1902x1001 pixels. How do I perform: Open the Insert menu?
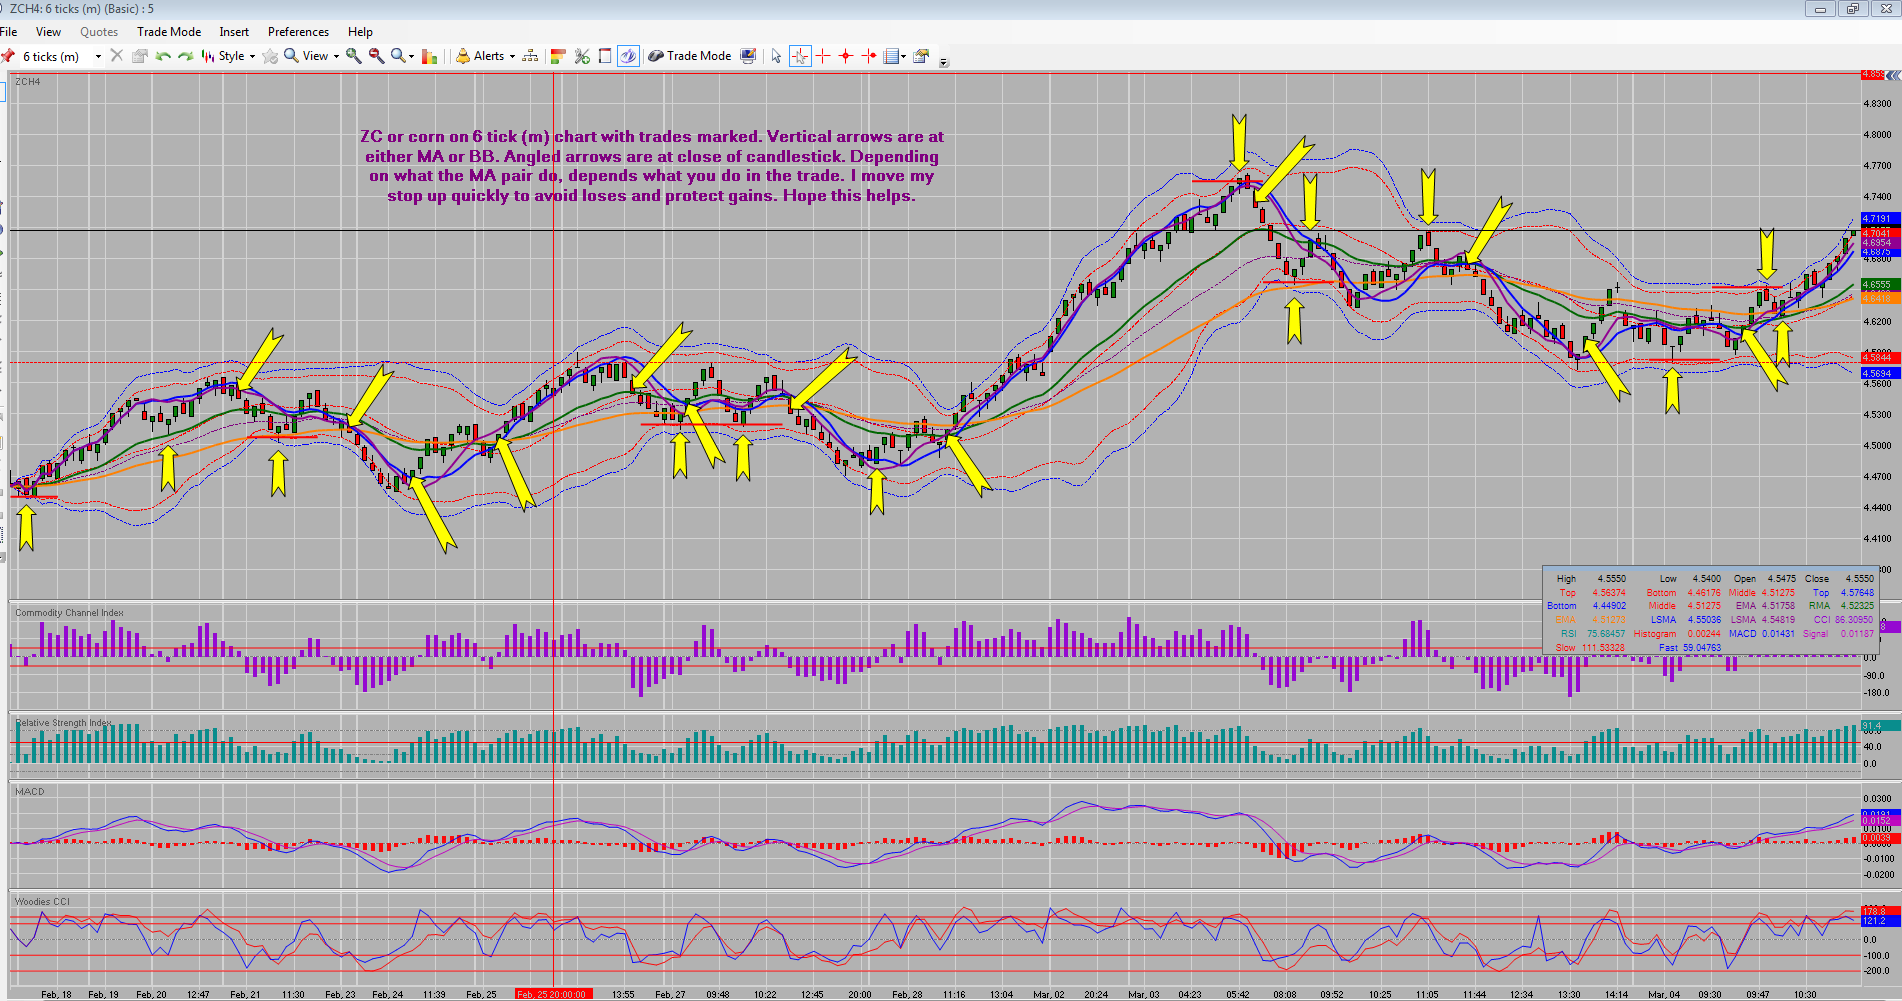(x=234, y=32)
